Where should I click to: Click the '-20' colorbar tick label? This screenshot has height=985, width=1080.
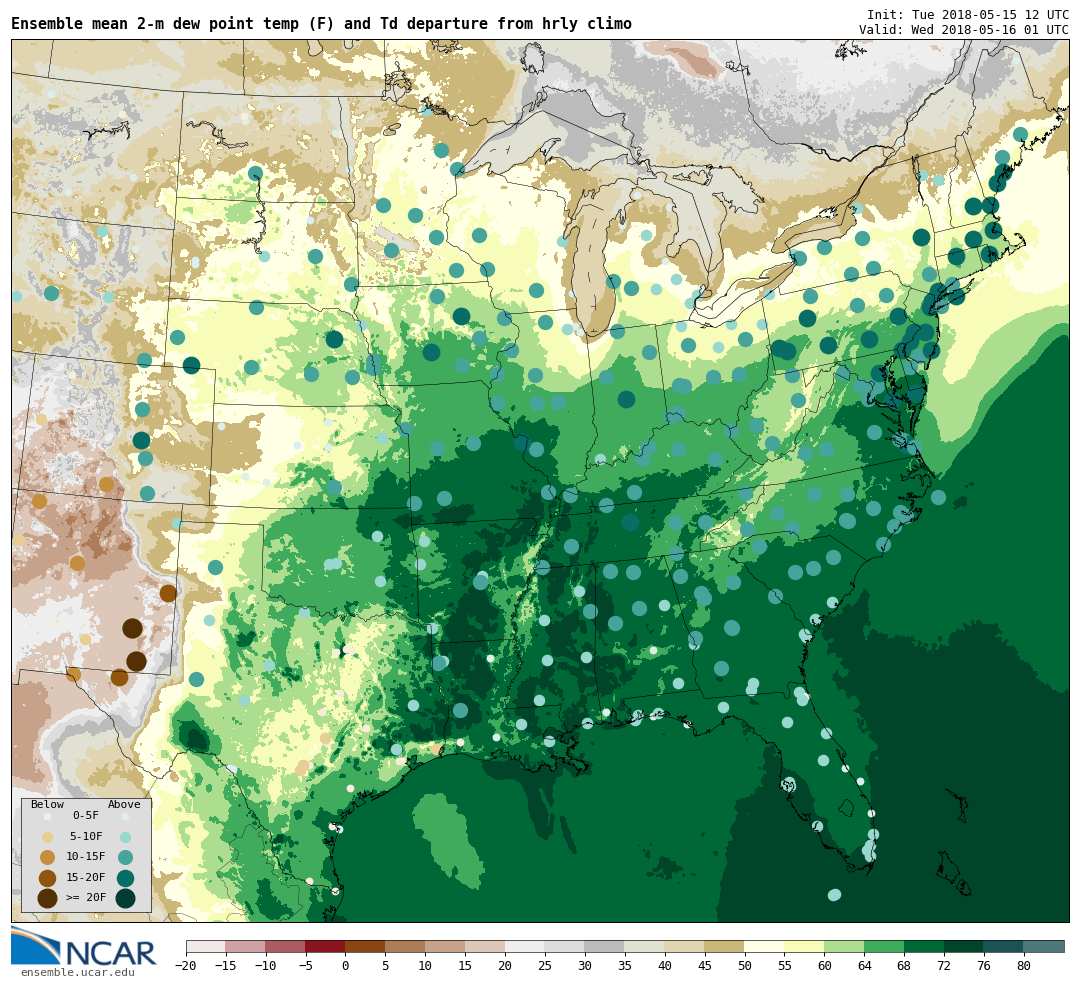tap(186, 966)
